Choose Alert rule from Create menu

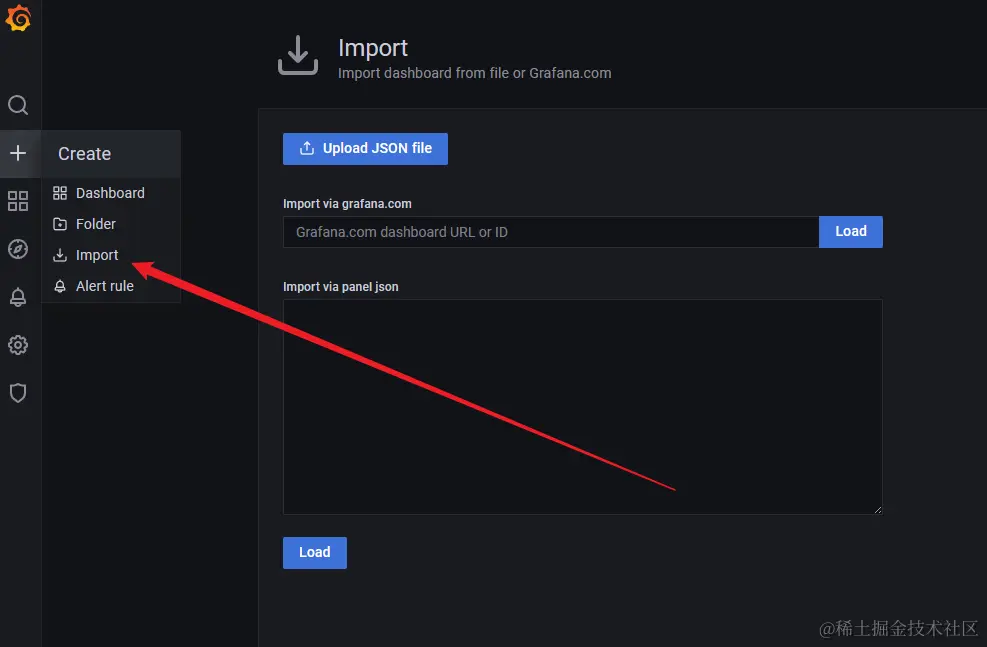(x=111, y=286)
